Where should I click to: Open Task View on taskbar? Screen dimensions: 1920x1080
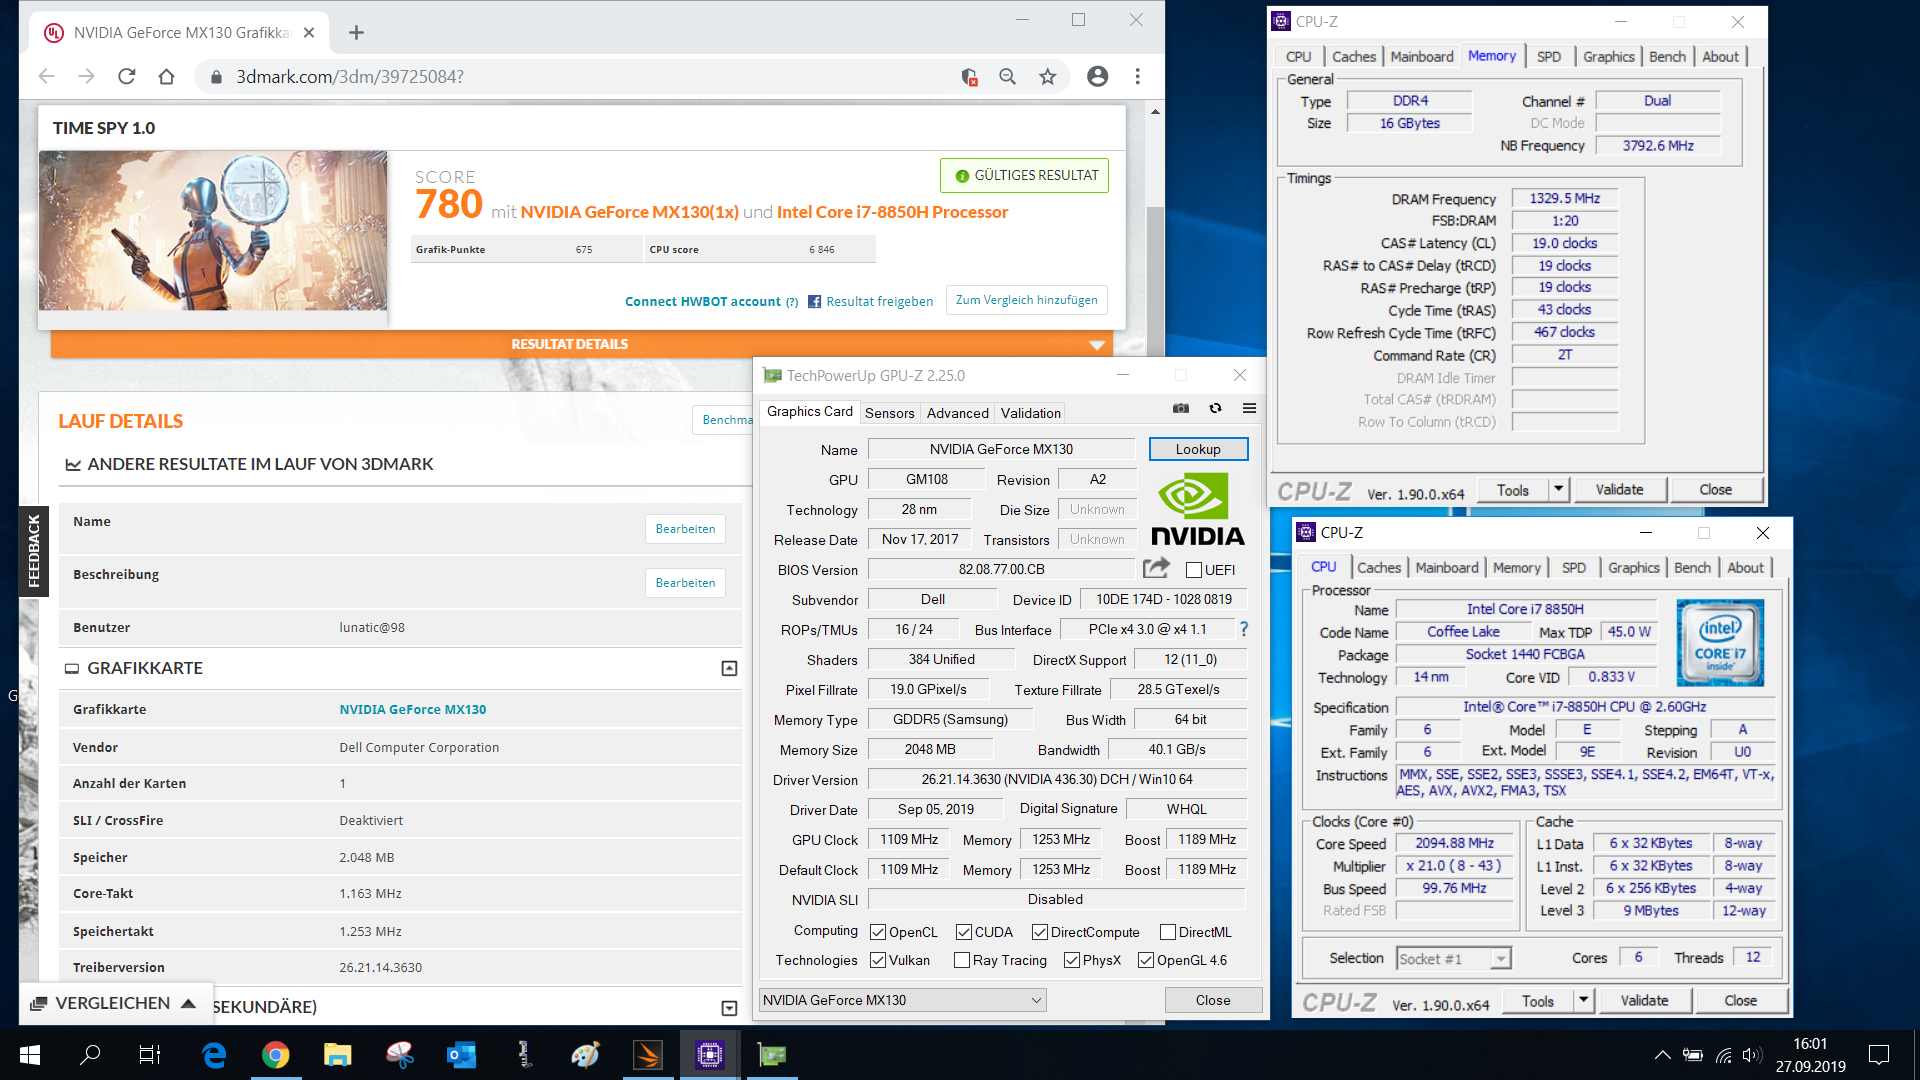pos(150,1054)
